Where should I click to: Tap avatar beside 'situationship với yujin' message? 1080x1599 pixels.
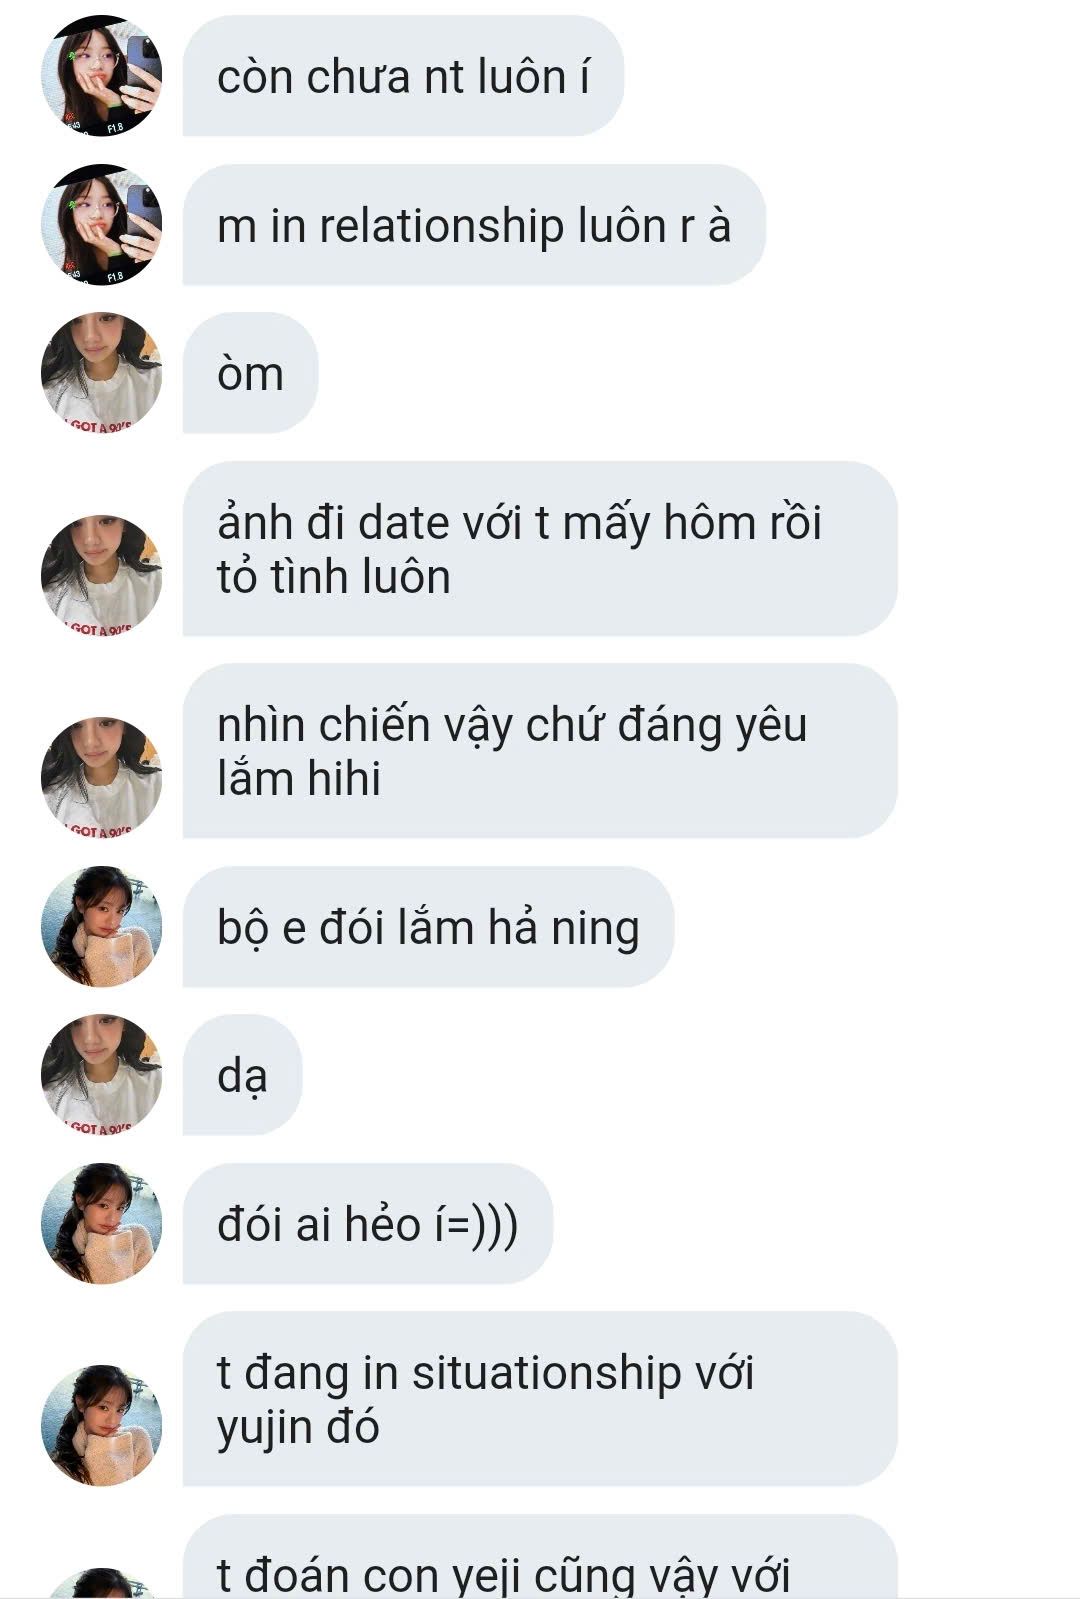[x=101, y=1425]
